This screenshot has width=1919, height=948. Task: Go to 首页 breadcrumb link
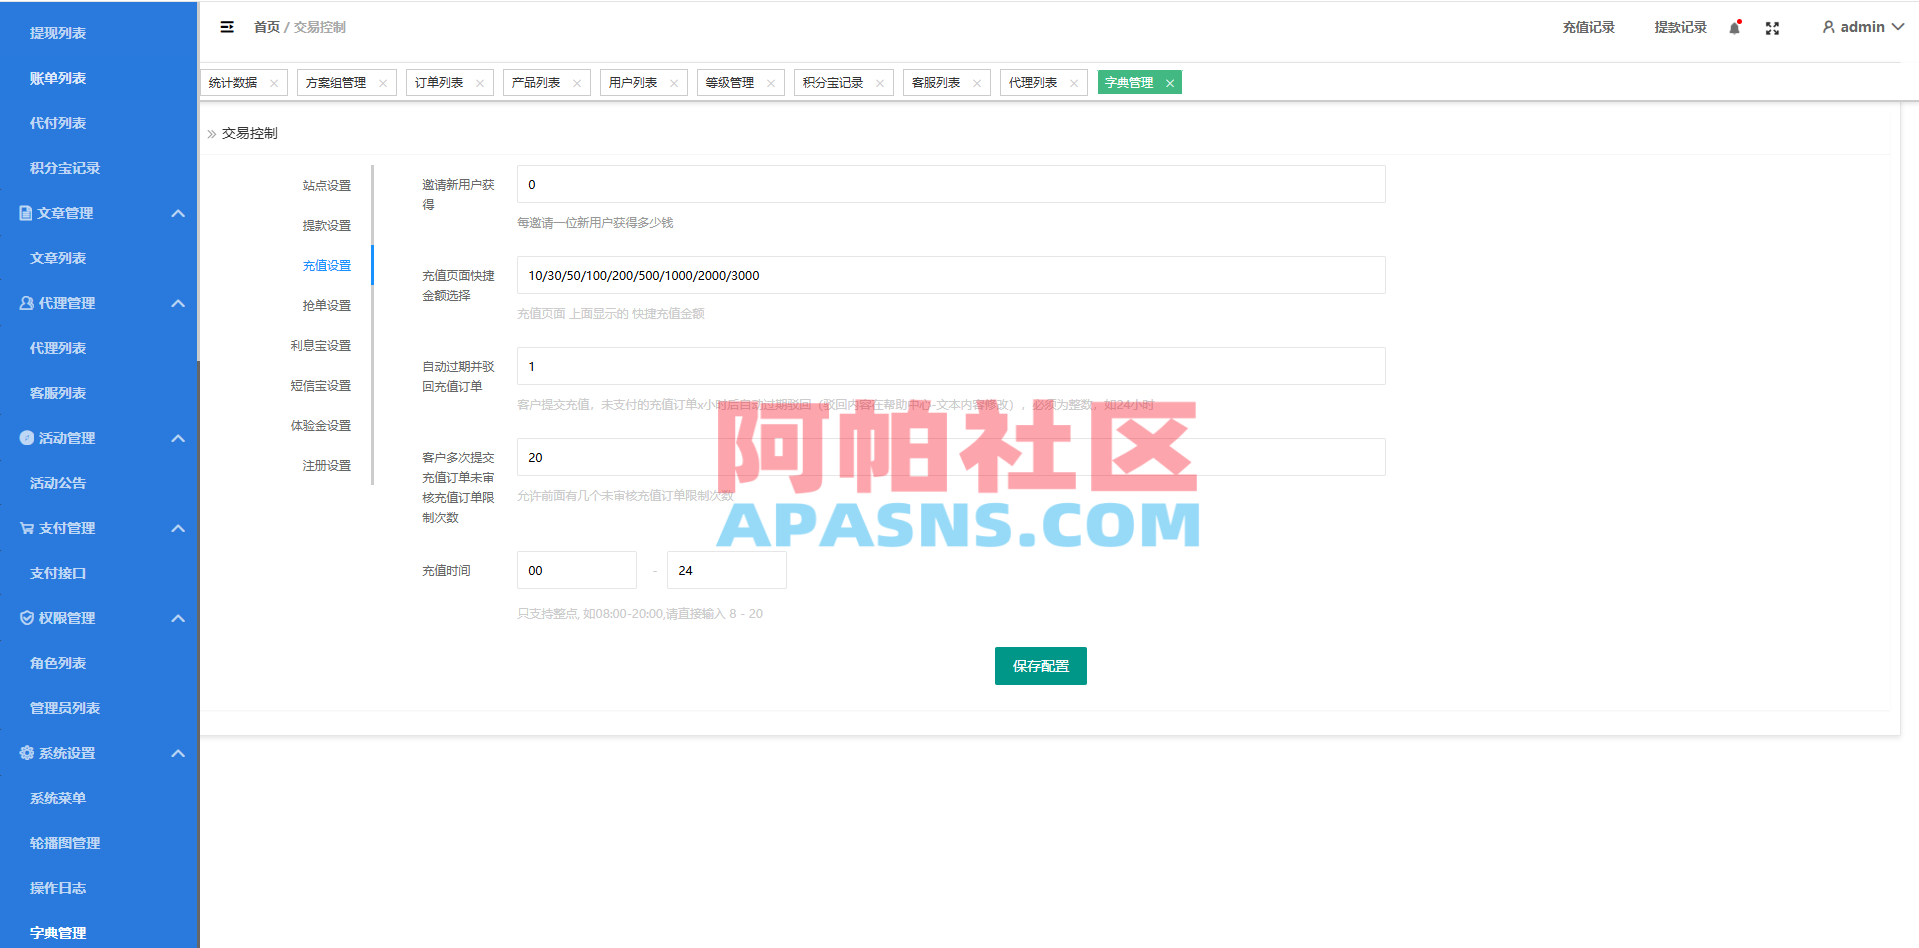[267, 27]
